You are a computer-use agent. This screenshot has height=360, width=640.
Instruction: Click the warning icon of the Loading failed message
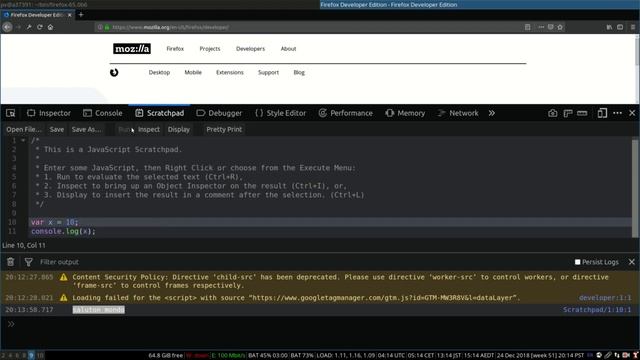tap(64, 298)
